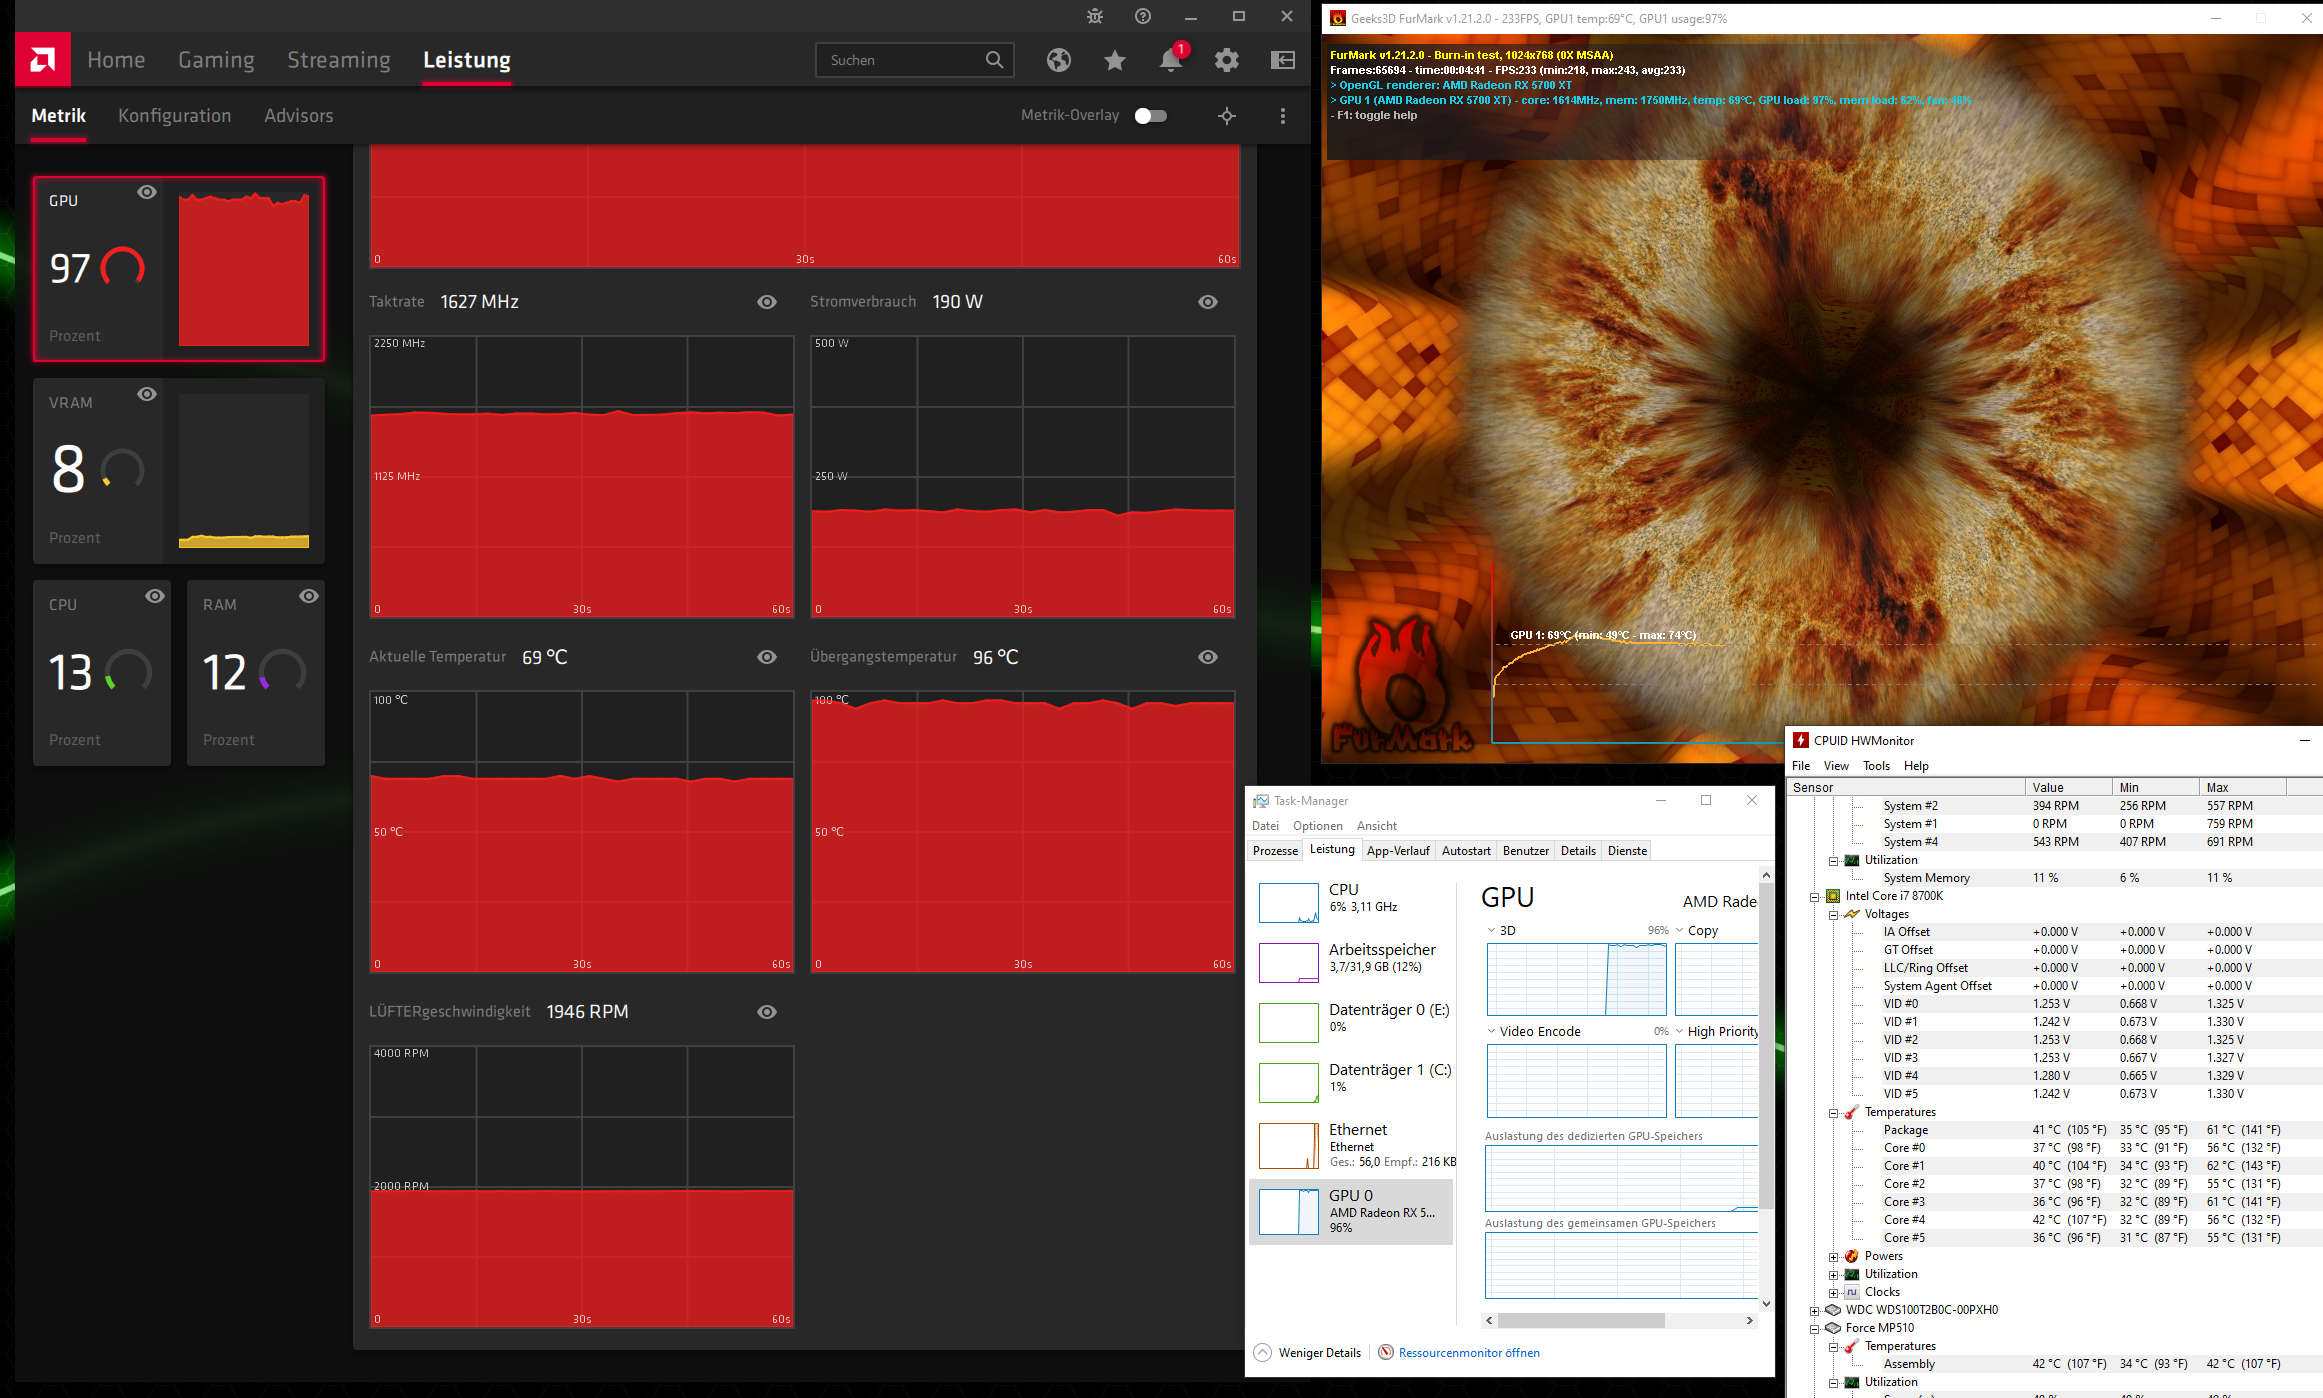Open Radeon settings gear icon
2323x1398 pixels.
click(1227, 60)
